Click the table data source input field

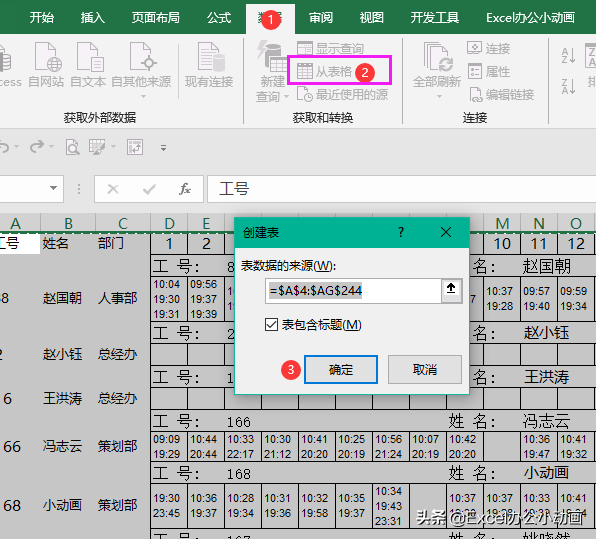point(353,291)
